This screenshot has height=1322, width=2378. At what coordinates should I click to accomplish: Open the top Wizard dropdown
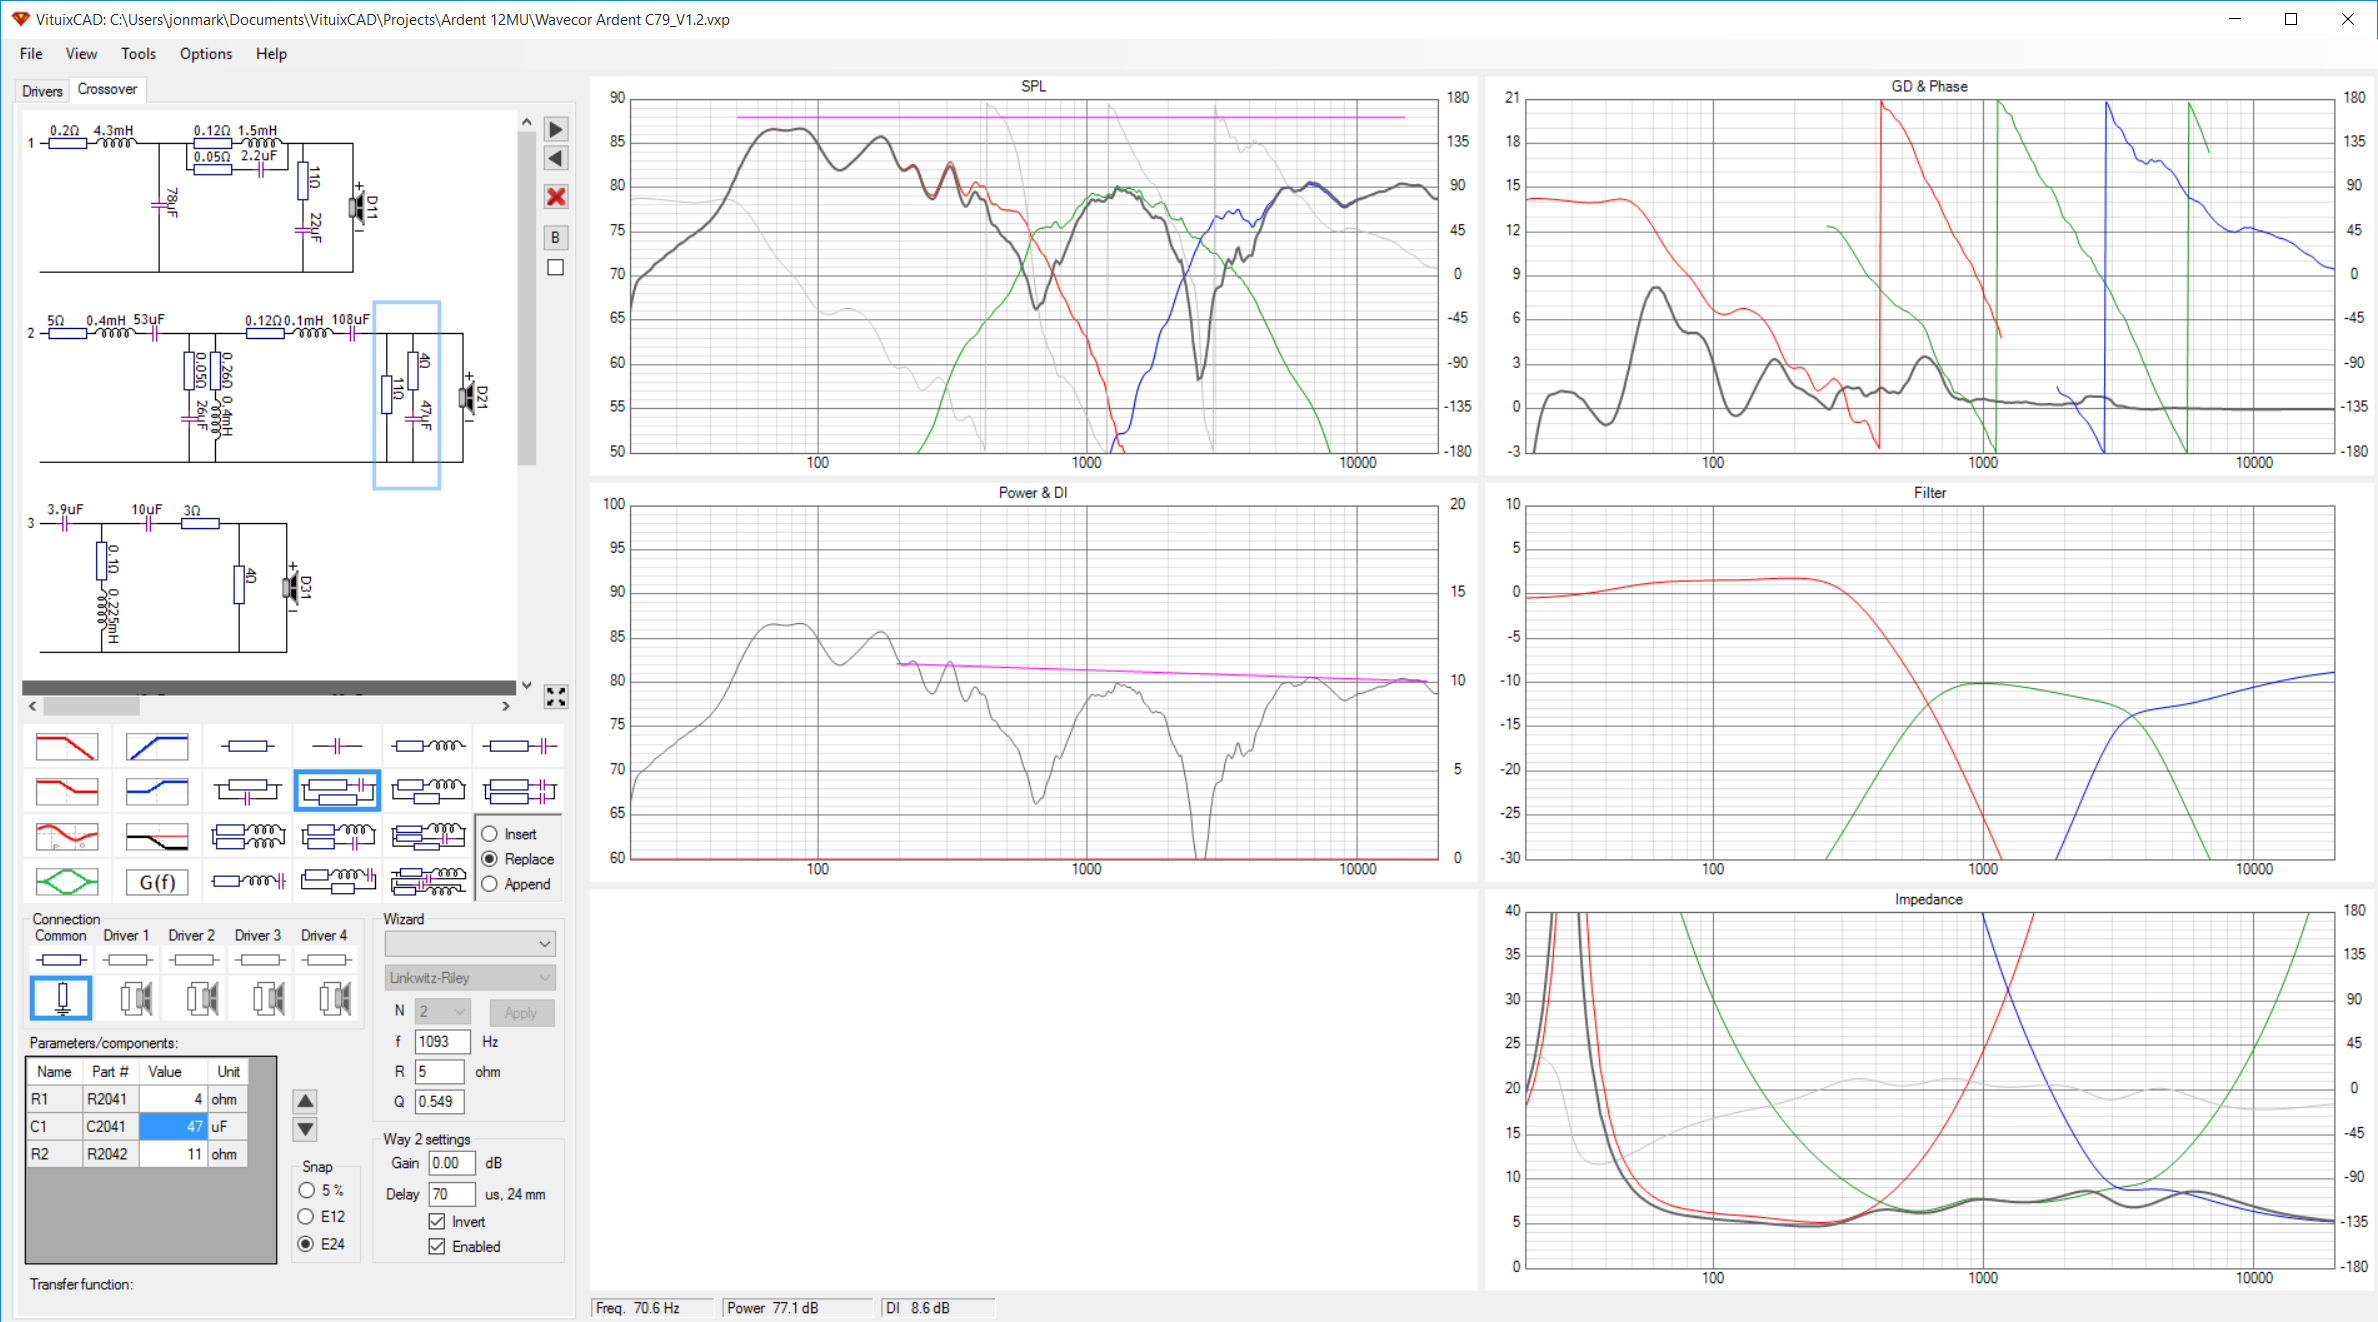[x=470, y=944]
